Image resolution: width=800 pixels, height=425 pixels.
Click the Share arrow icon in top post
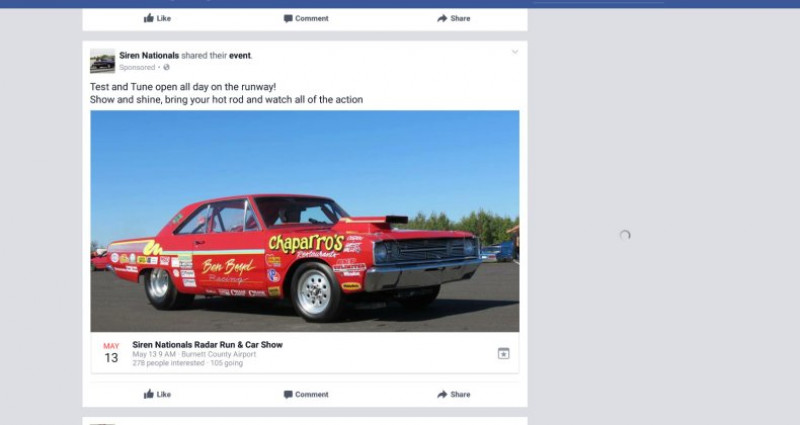442,18
